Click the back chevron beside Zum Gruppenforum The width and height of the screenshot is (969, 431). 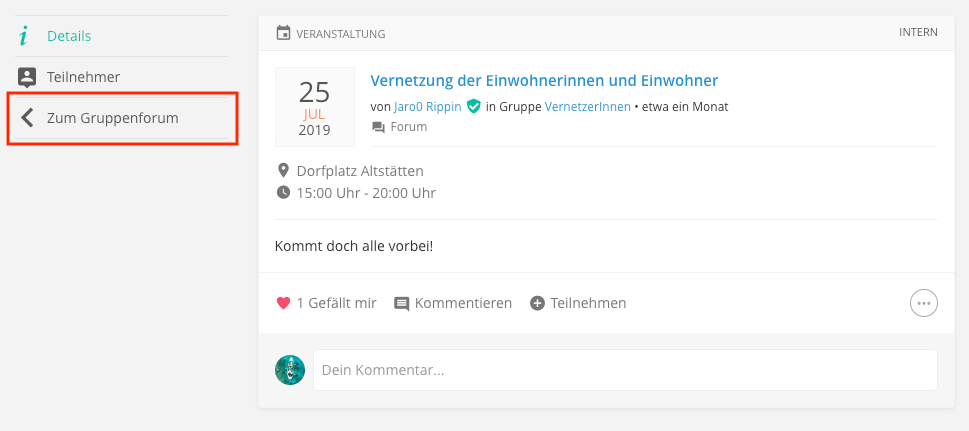(x=27, y=118)
